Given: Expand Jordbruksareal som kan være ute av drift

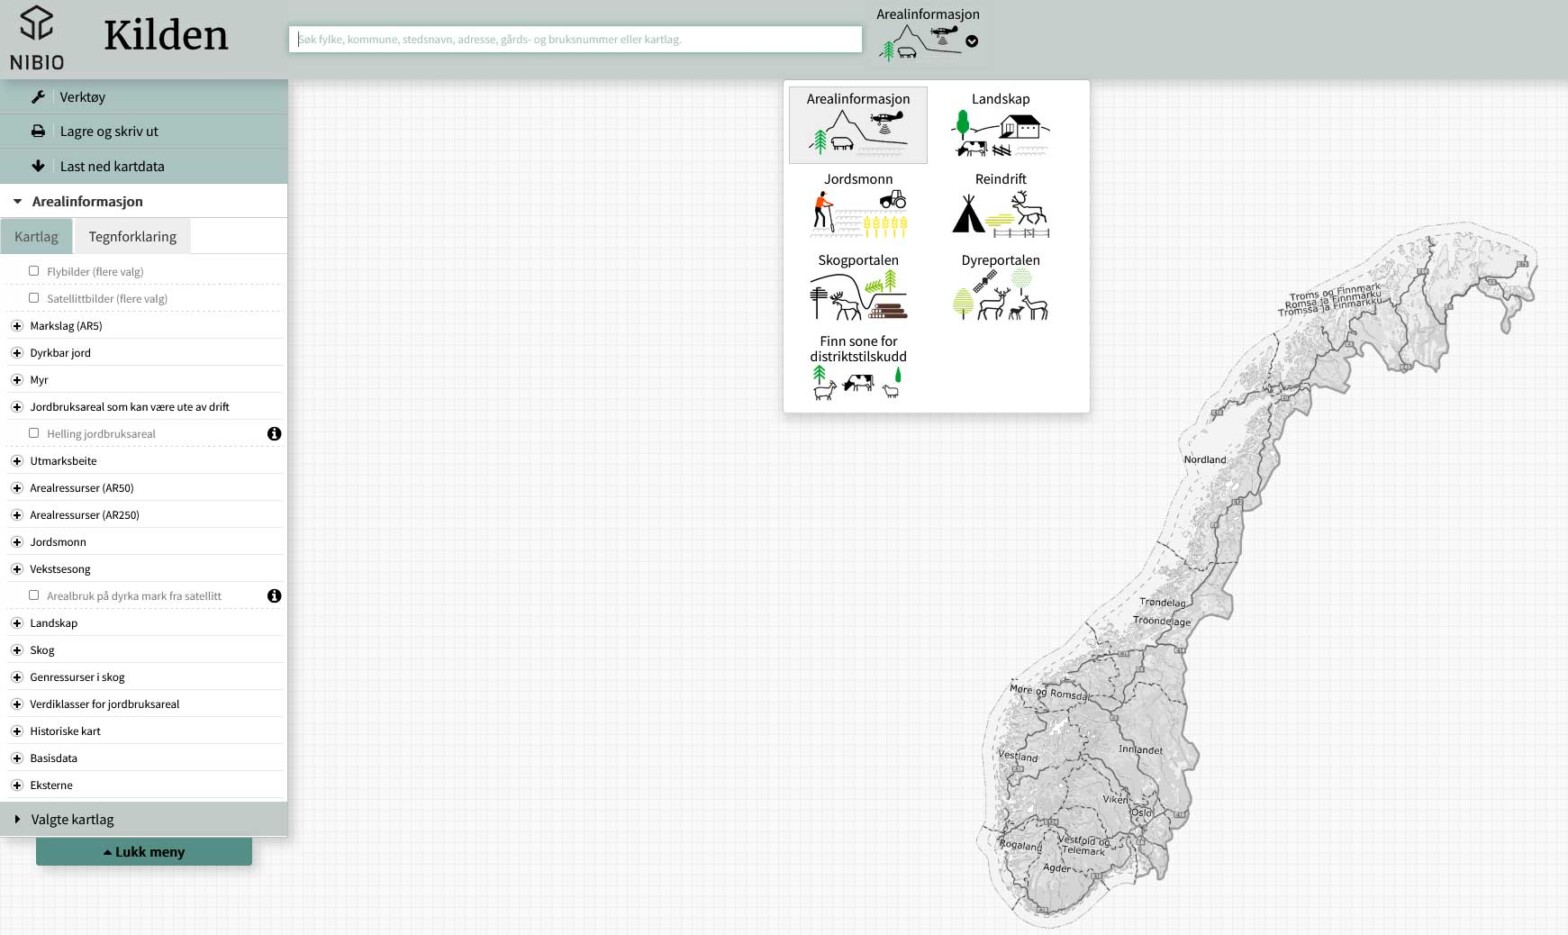Looking at the screenshot, I should click(17, 407).
